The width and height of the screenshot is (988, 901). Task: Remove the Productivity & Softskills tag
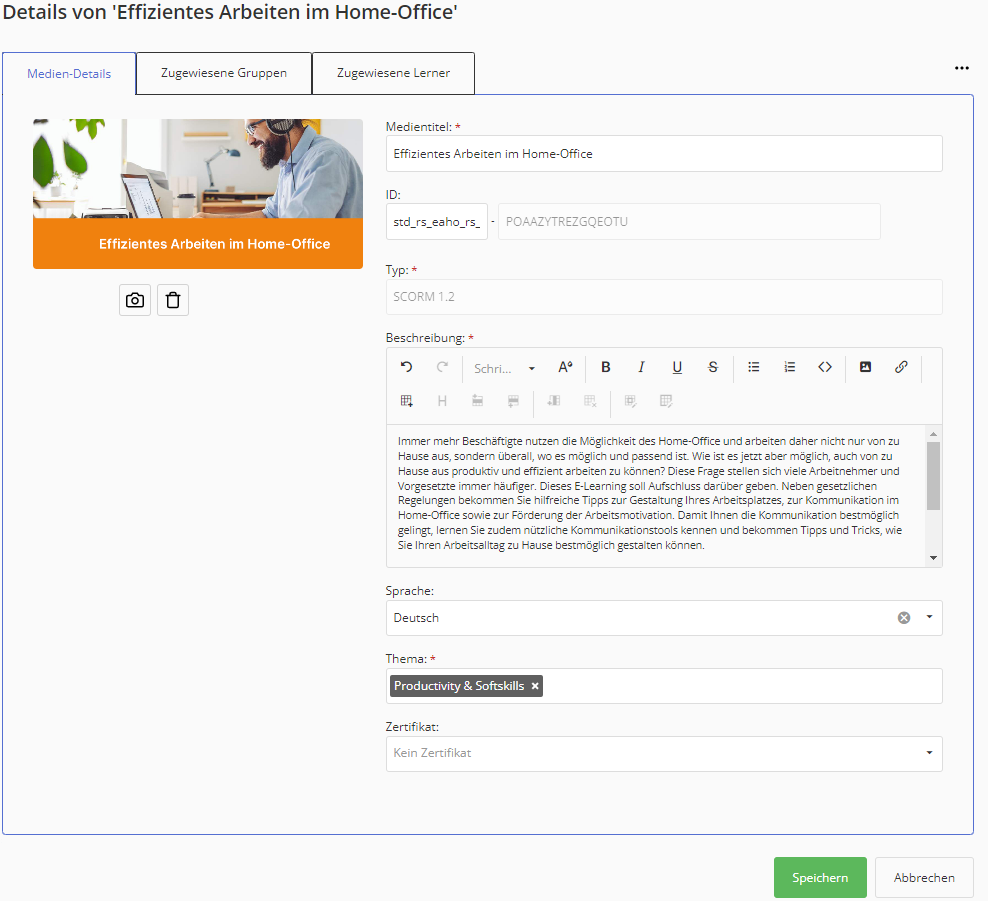click(535, 686)
